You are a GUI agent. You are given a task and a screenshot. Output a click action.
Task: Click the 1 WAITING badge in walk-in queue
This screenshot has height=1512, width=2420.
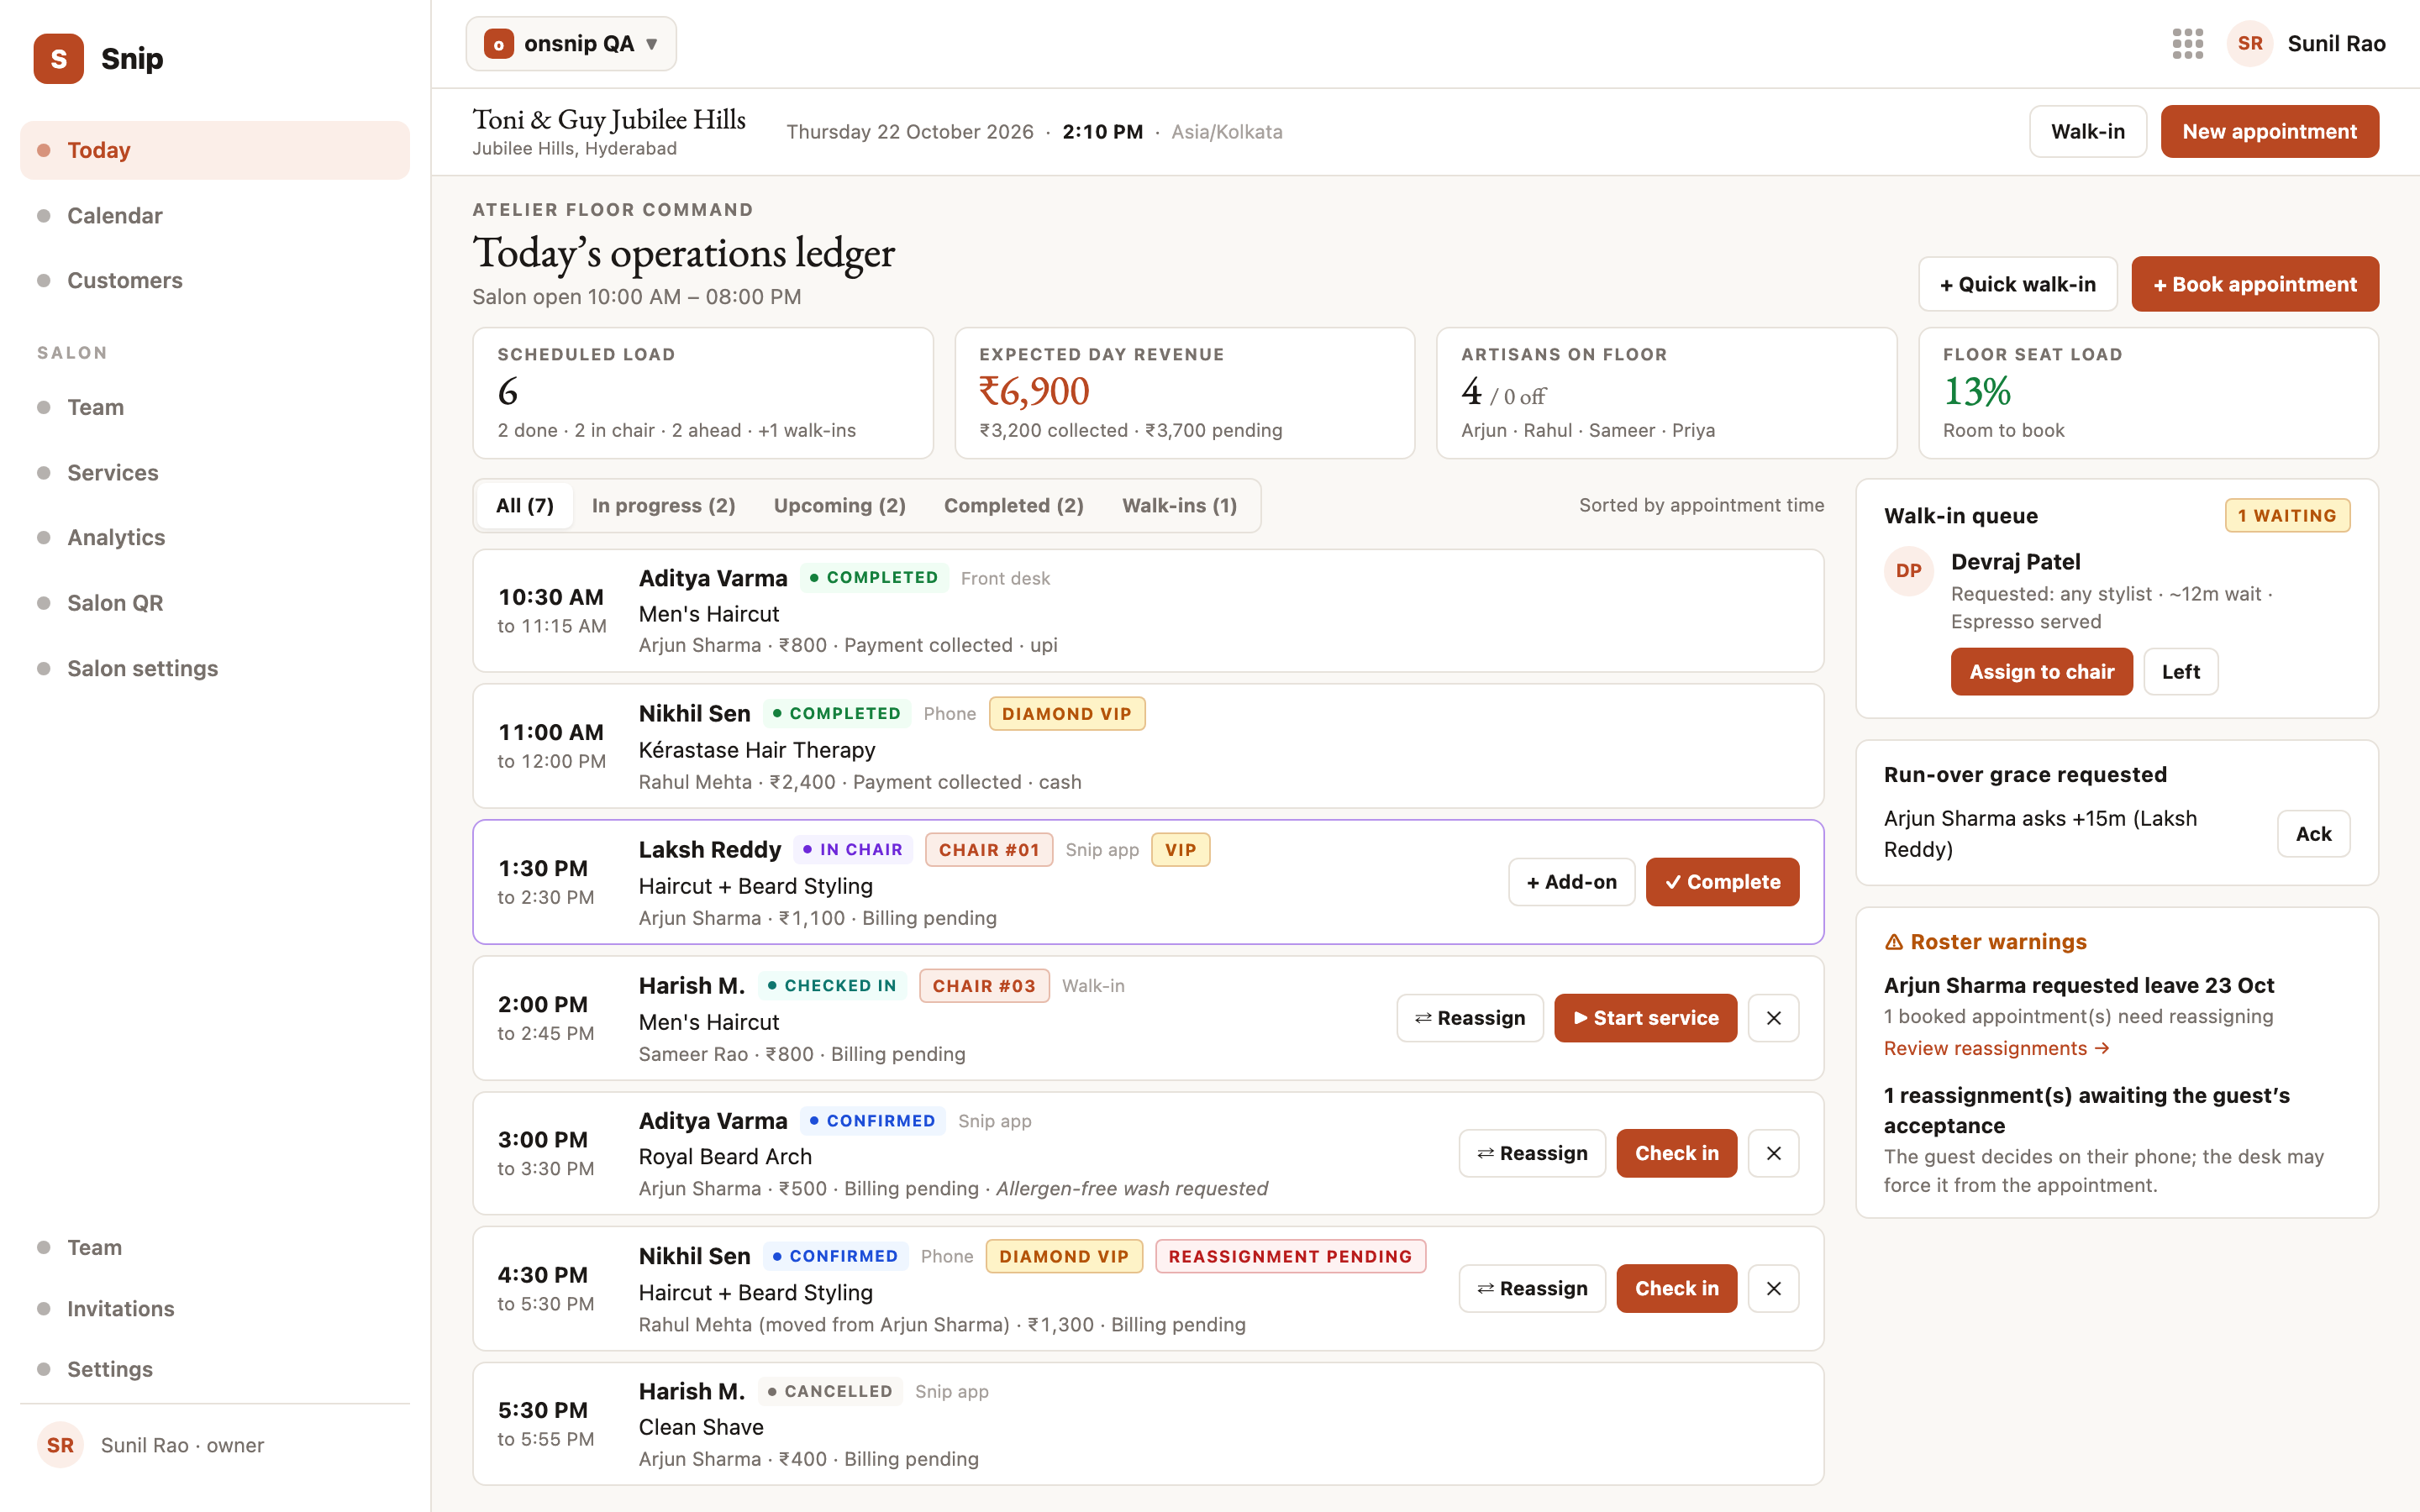[x=2286, y=516]
